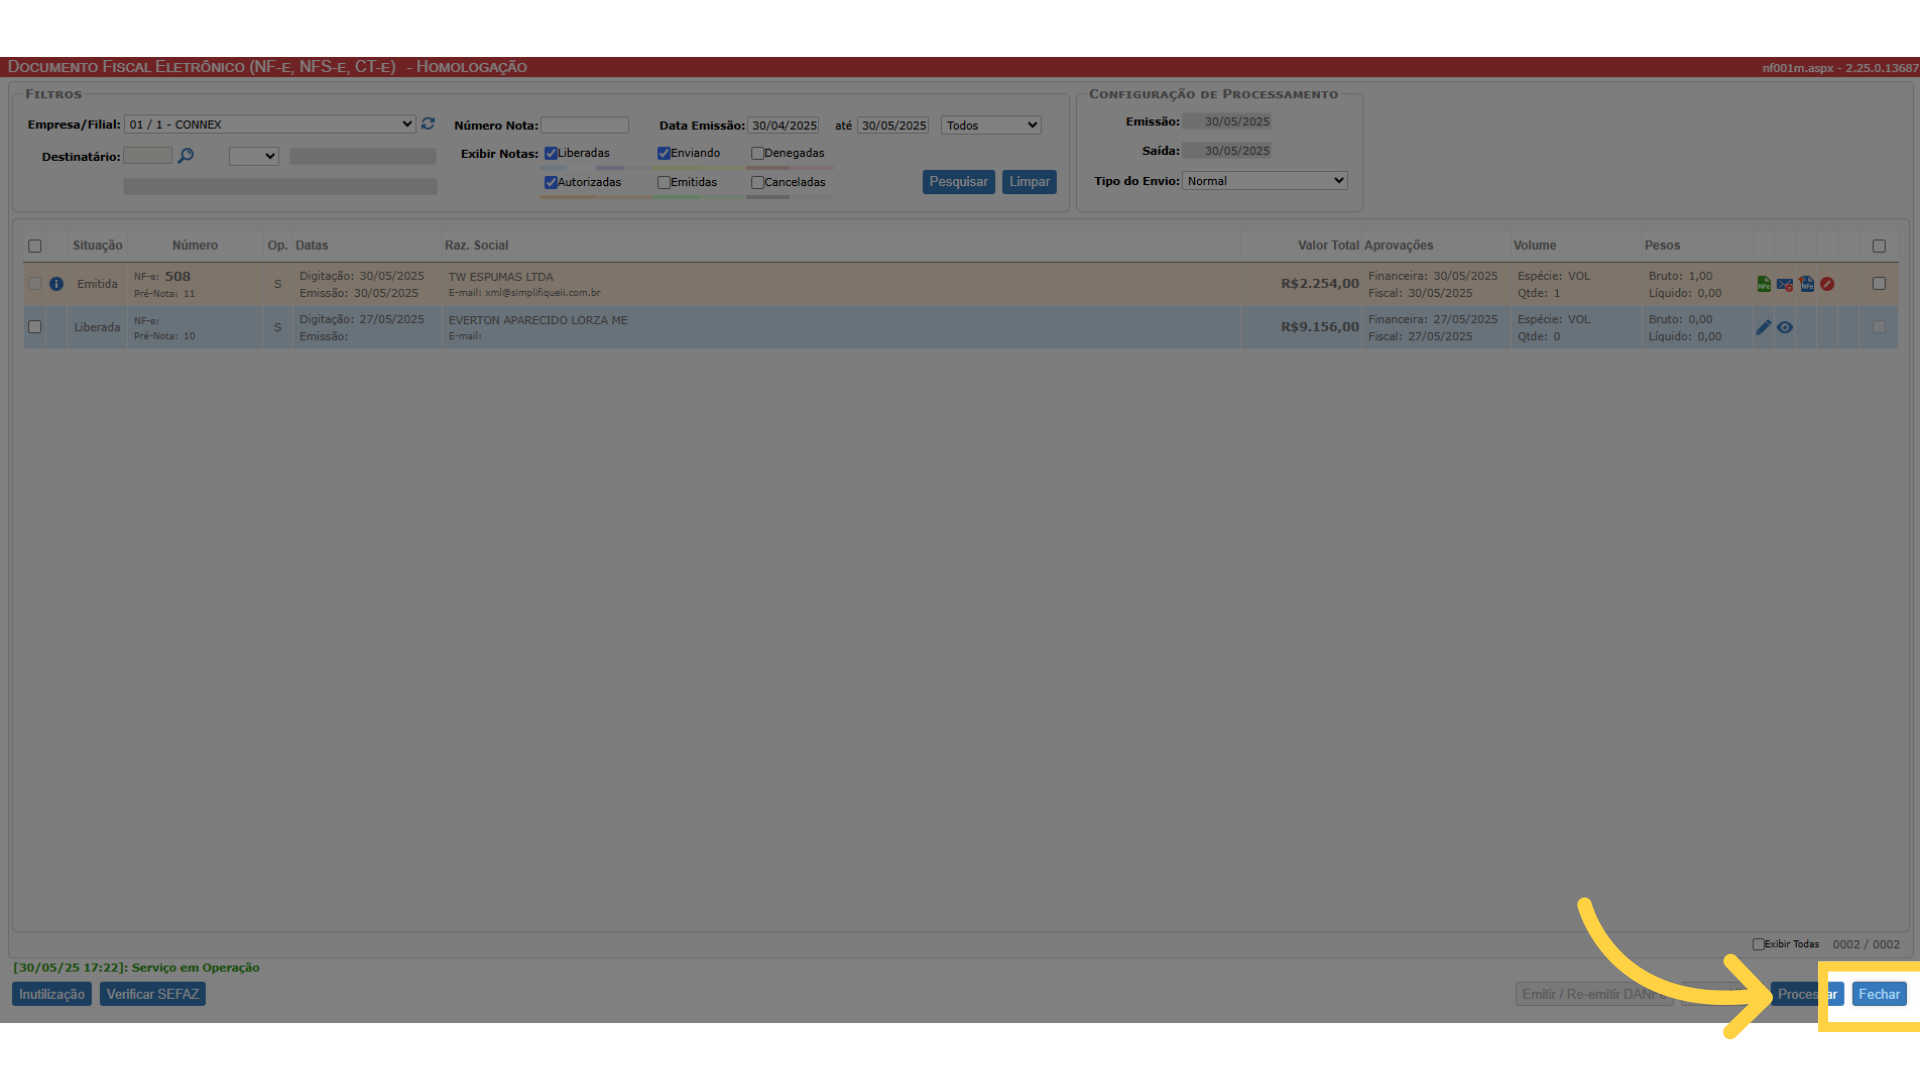The height and width of the screenshot is (1080, 1920).
Task: Click the Raz. Social column header
Action: (477, 246)
